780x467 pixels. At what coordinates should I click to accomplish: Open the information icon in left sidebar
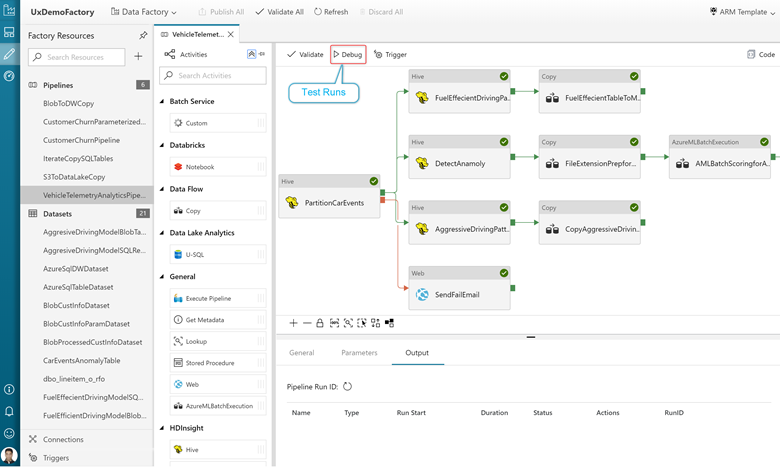coord(9,389)
